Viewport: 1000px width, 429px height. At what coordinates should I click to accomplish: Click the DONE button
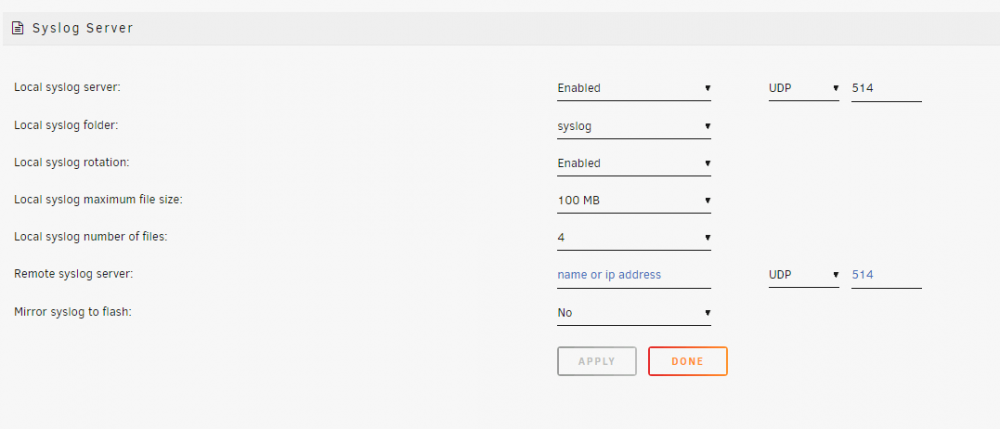coord(688,361)
